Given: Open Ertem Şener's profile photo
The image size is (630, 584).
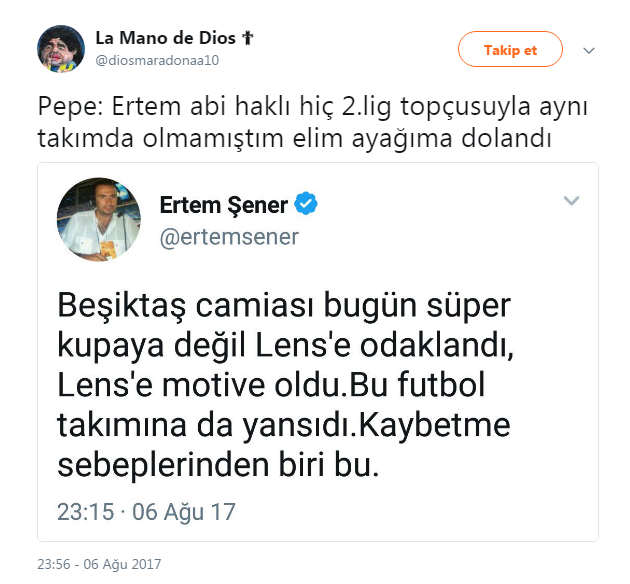Looking at the screenshot, I should (x=99, y=219).
